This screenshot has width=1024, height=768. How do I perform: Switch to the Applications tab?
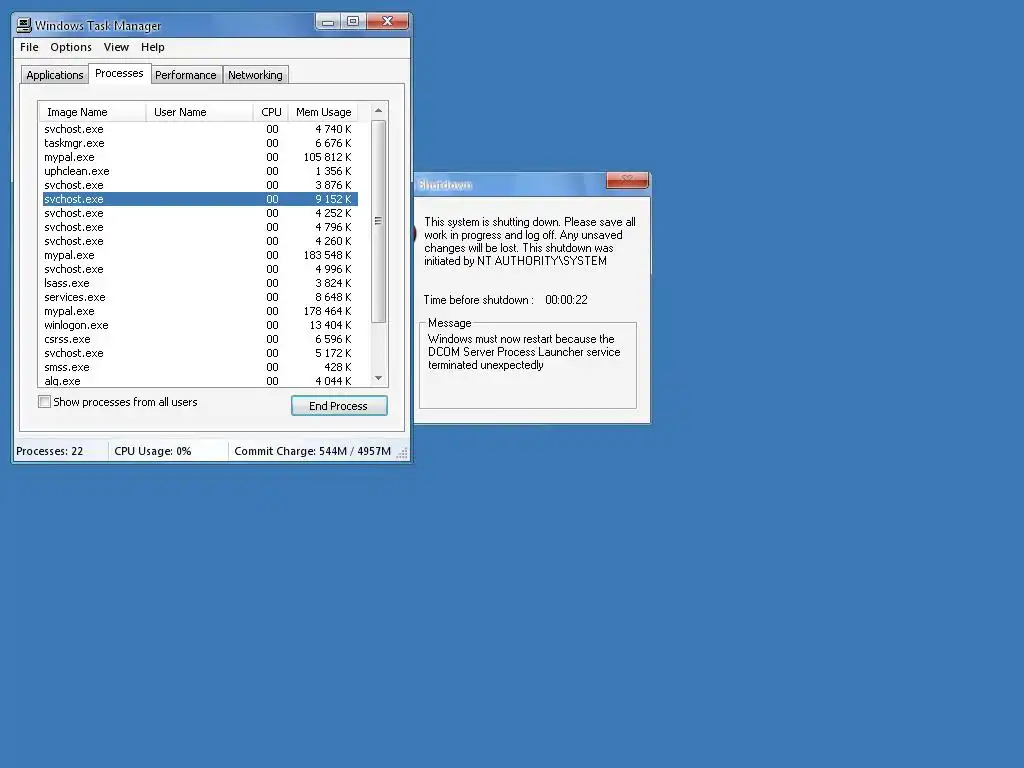tap(55, 75)
